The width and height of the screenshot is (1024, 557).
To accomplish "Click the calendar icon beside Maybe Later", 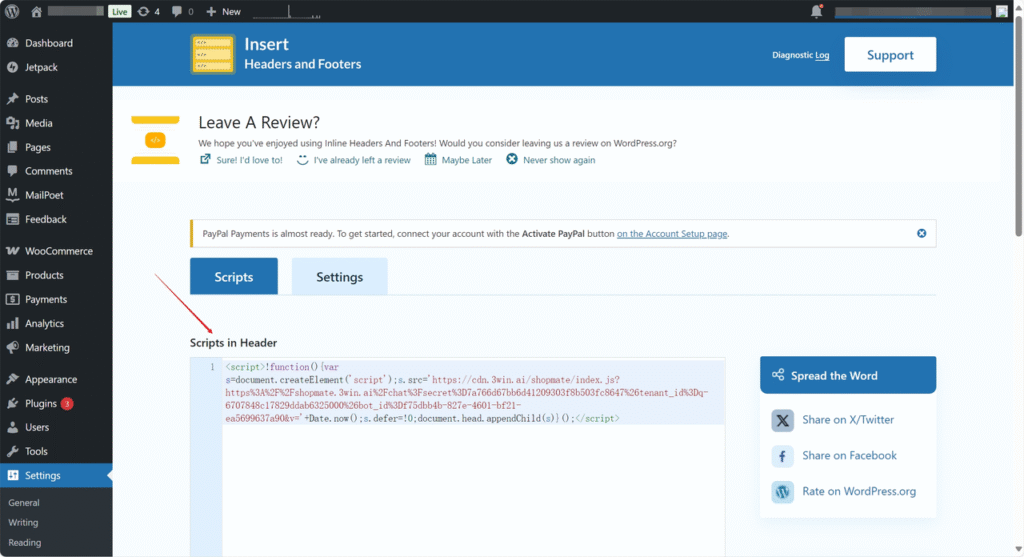I will tap(430, 159).
